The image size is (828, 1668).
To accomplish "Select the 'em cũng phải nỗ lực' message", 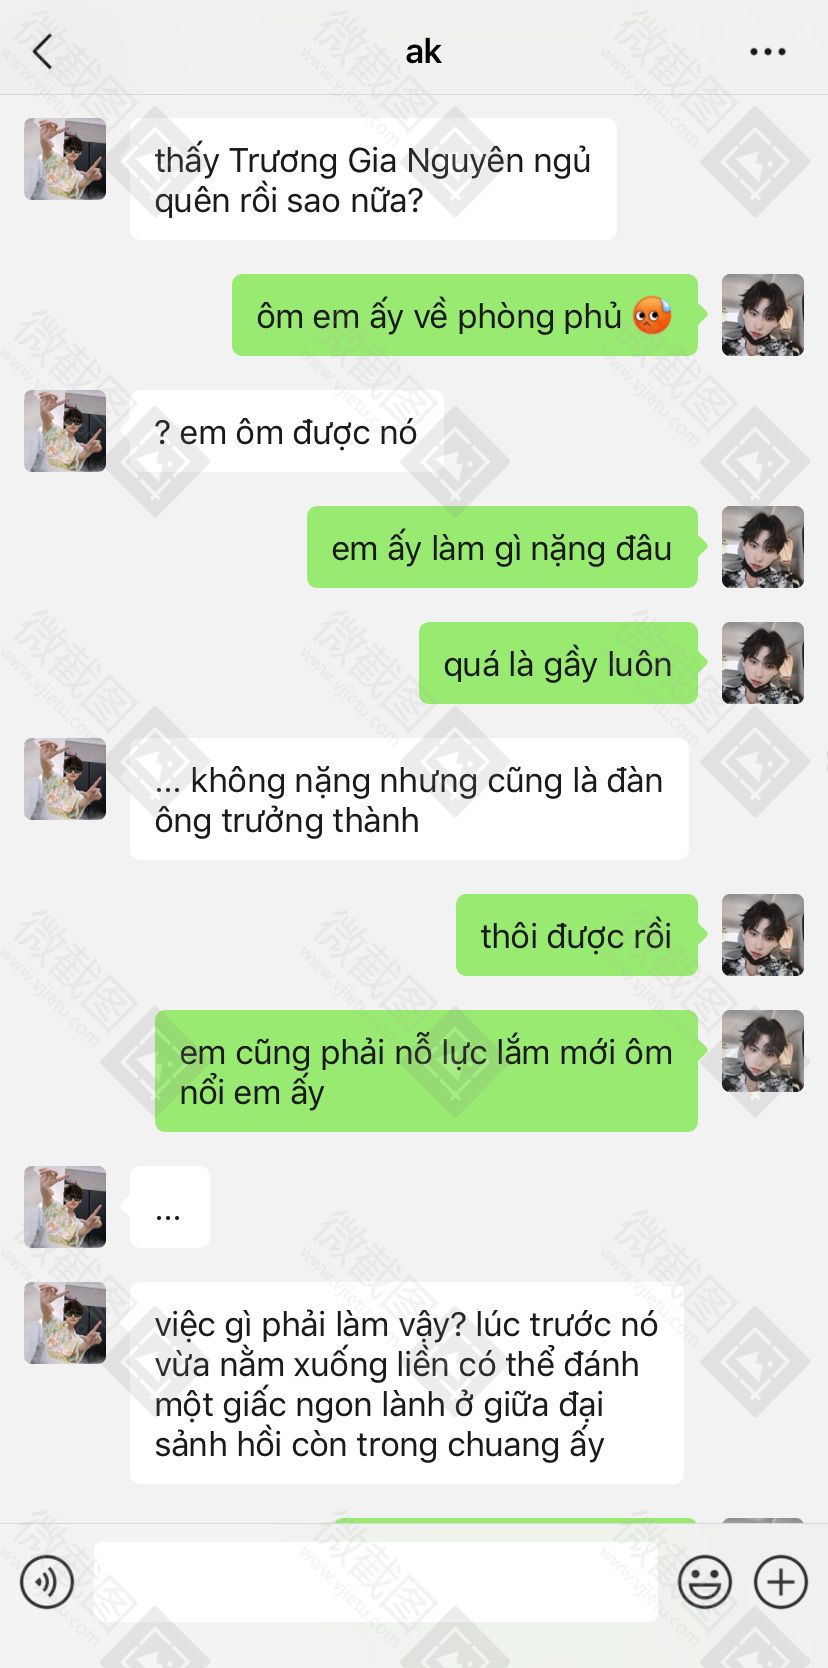I will point(426,1071).
